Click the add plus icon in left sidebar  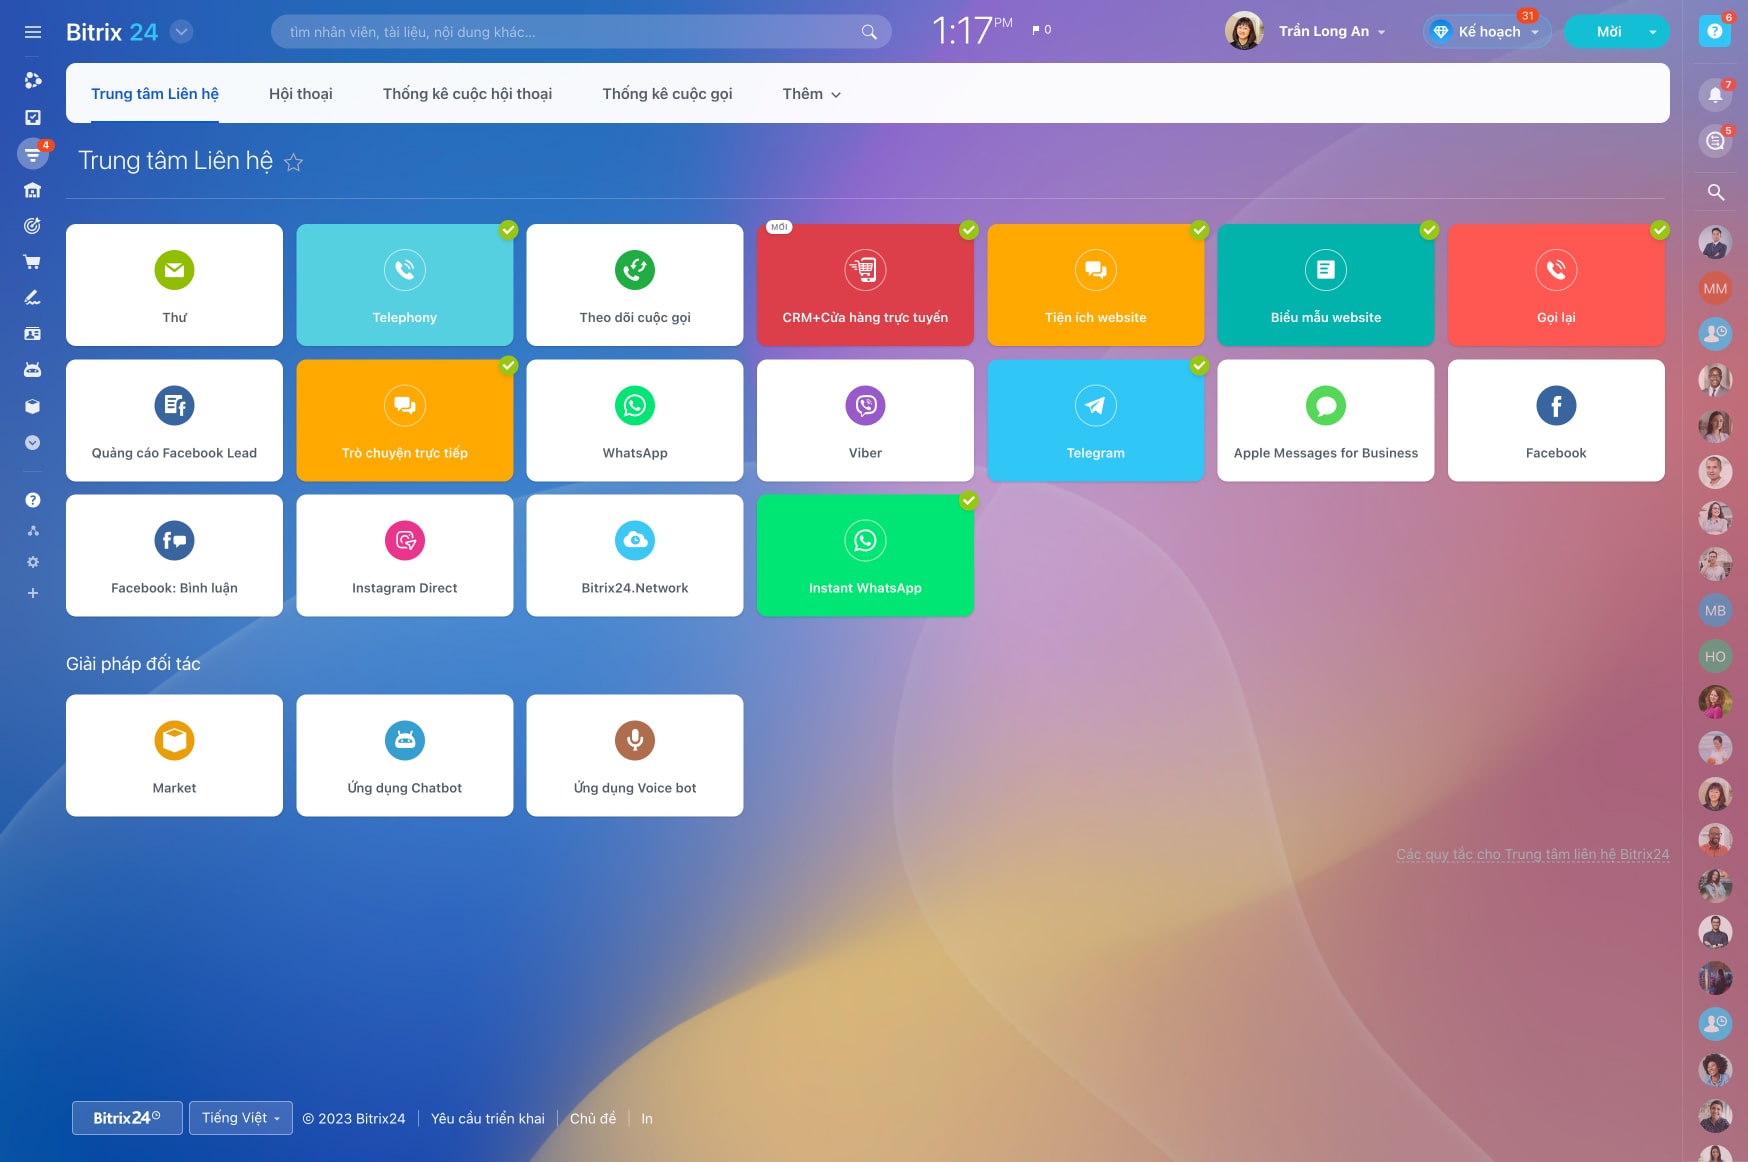pos(33,593)
